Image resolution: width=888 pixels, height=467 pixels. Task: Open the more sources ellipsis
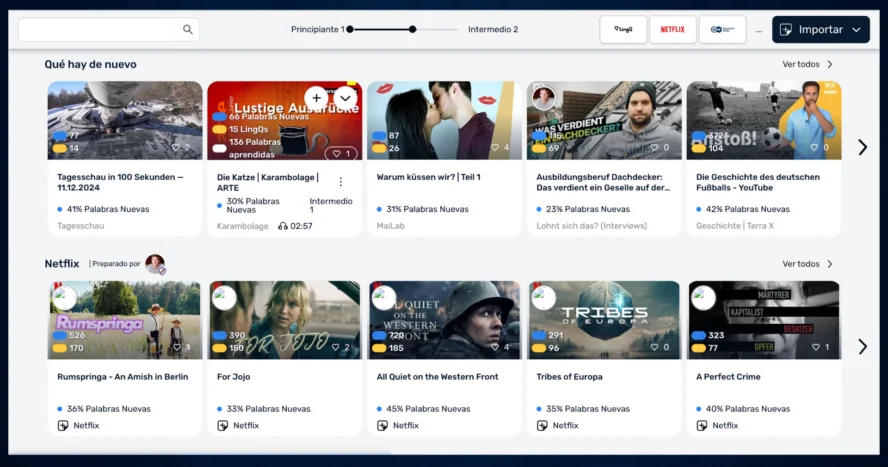759,31
